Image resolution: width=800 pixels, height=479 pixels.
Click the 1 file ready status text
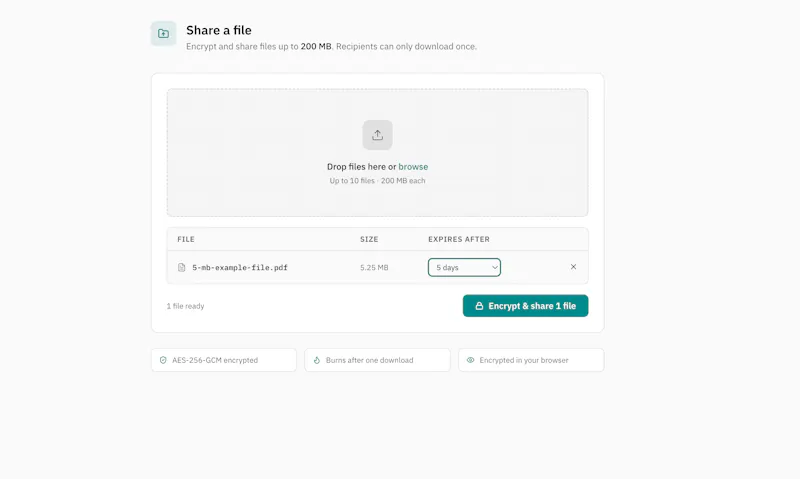point(185,306)
